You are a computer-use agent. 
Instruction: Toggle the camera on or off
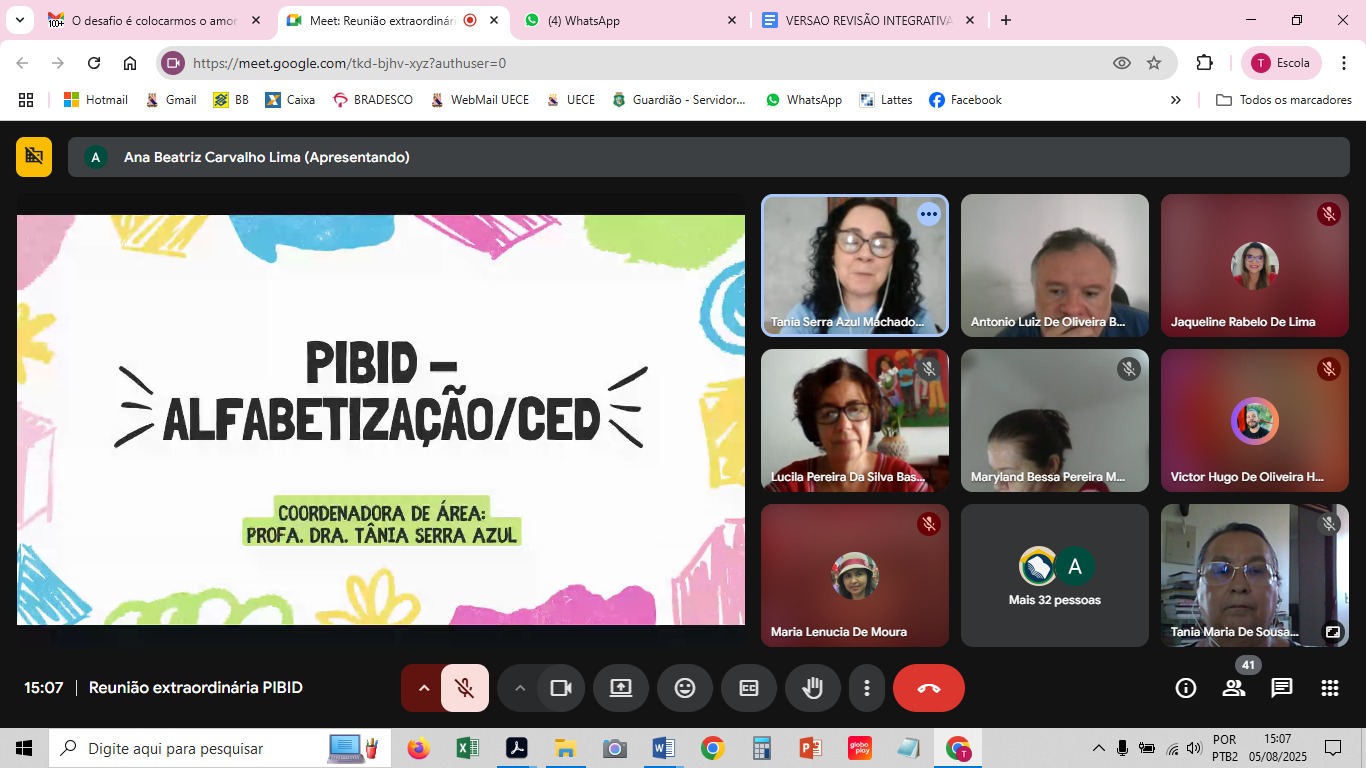click(x=560, y=688)
